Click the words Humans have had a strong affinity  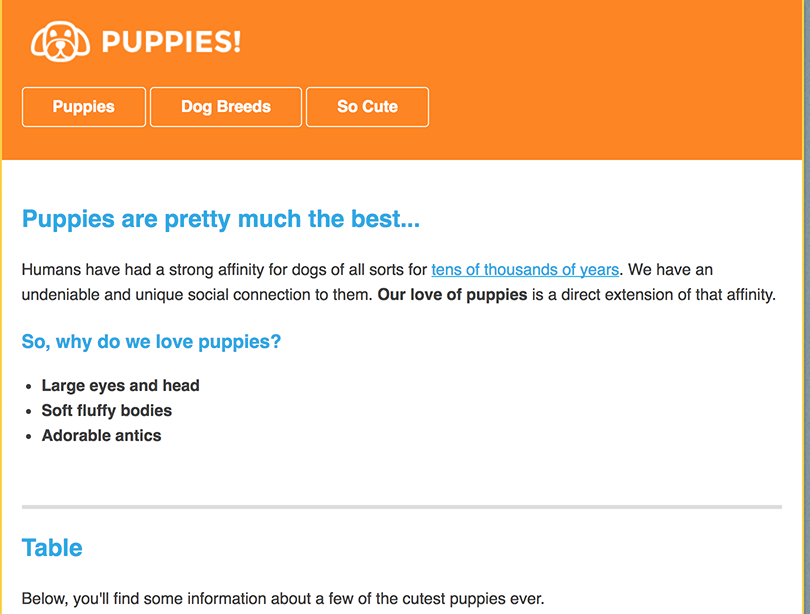click(x=137, y=270)
